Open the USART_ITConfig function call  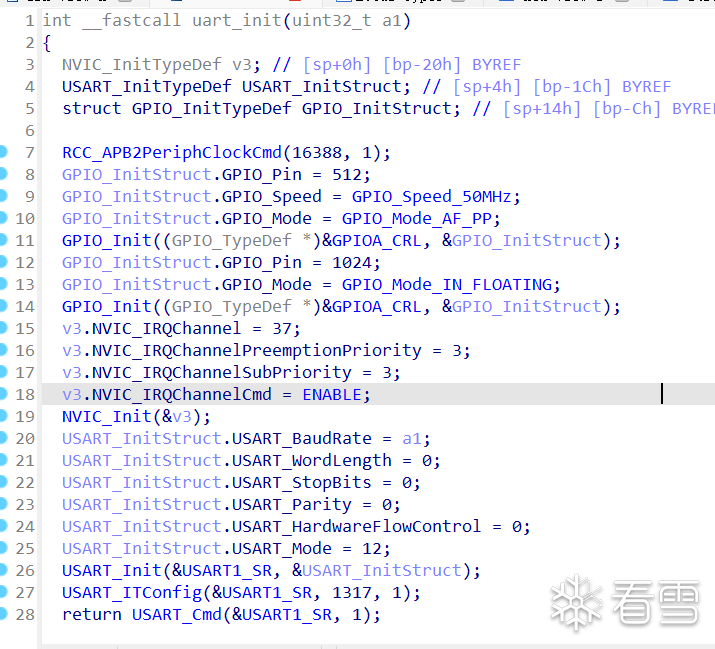coord(132,593)
